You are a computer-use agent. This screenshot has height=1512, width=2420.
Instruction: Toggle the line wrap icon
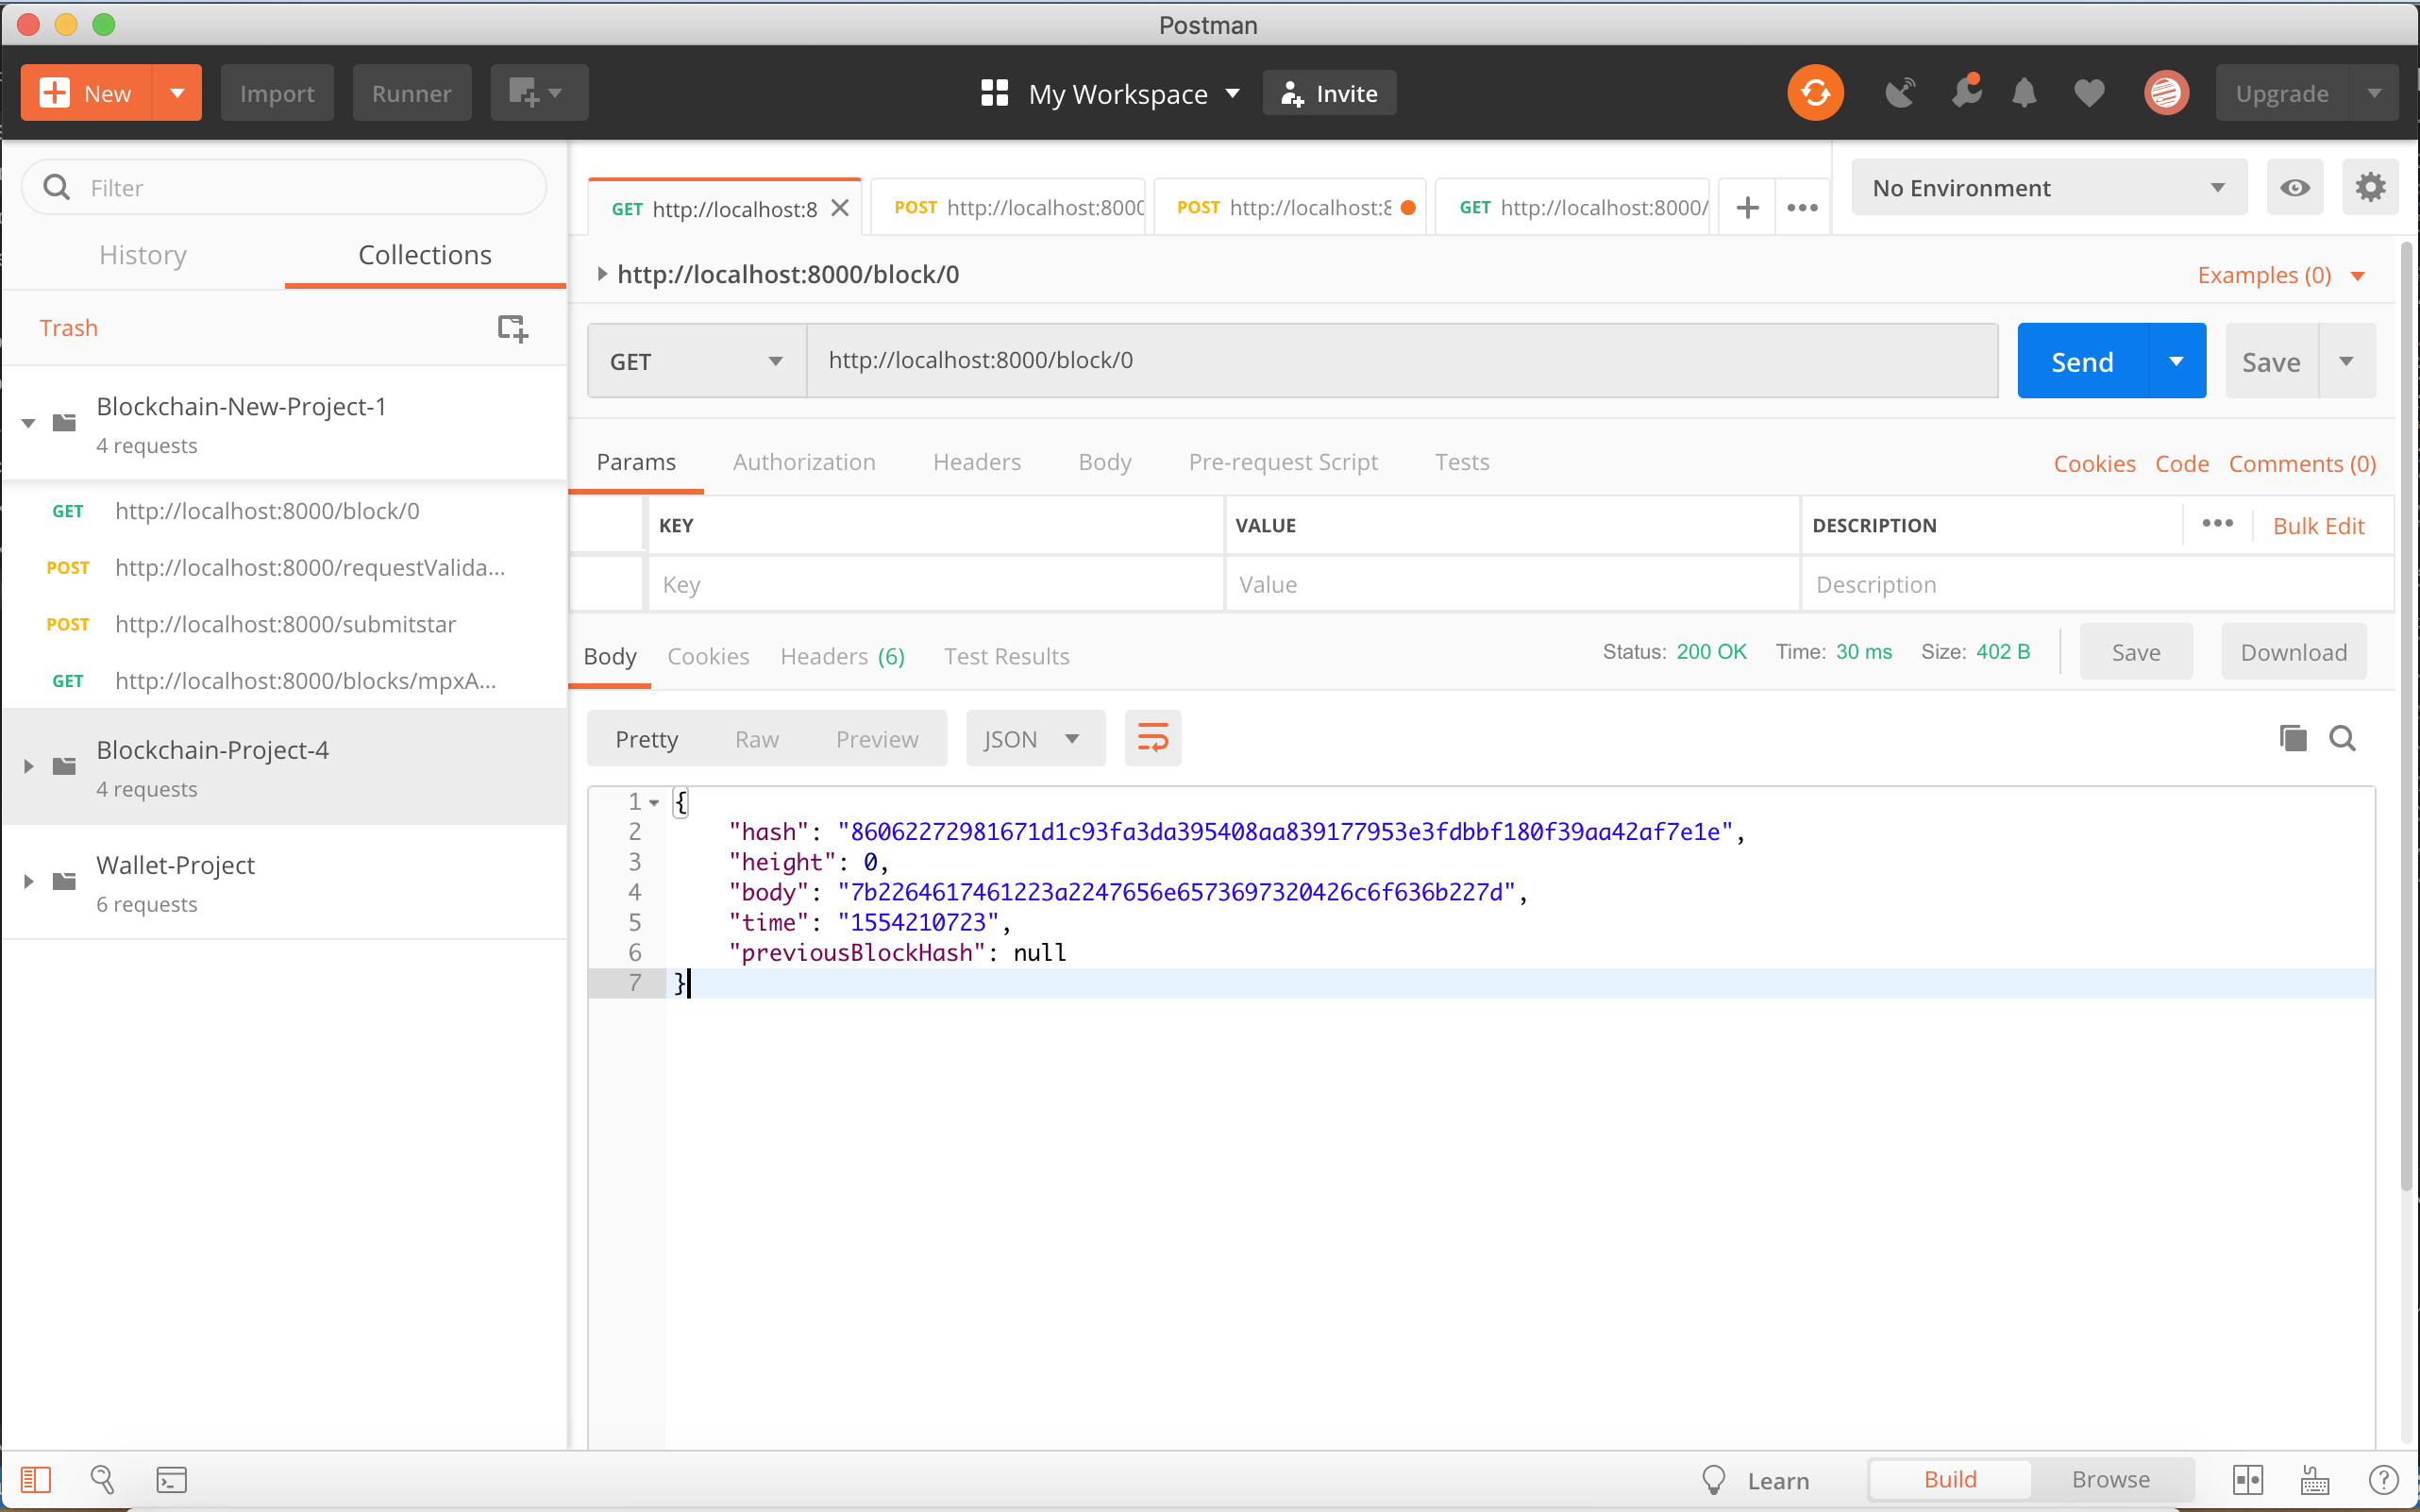click(1152, 739)
